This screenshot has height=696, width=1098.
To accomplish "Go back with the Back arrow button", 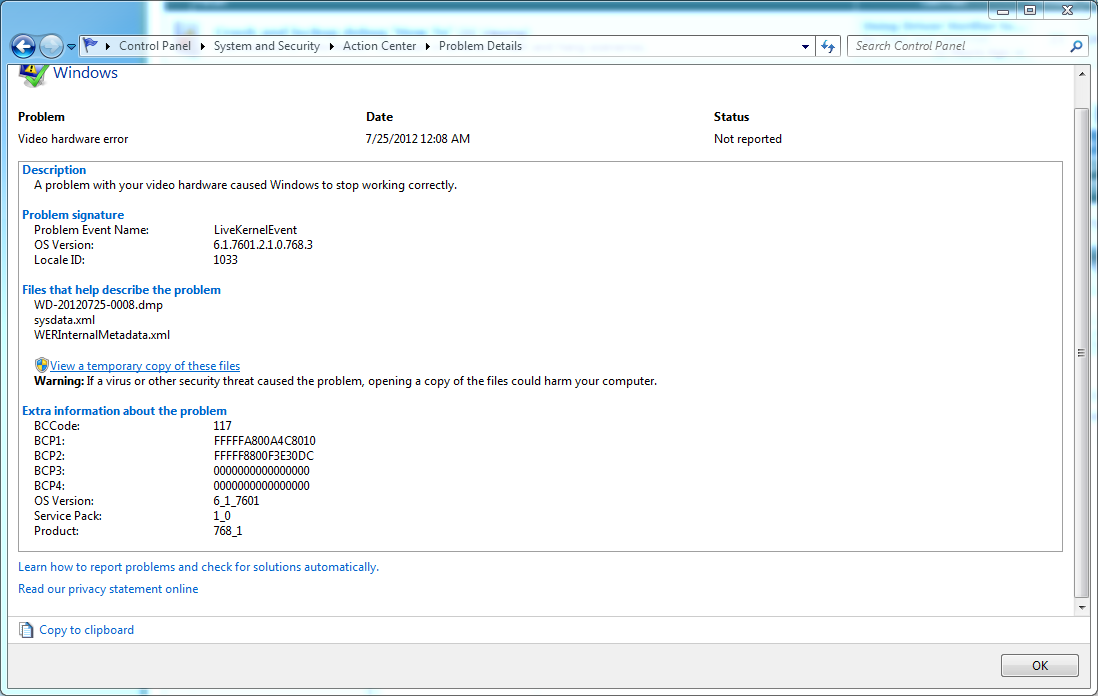I will 23,47.
